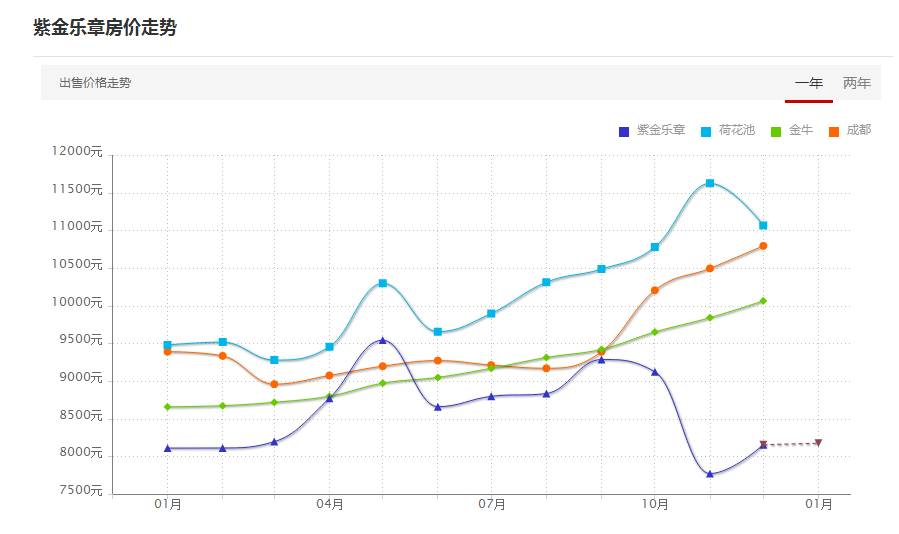Switch to the 两年 tab

856,83
